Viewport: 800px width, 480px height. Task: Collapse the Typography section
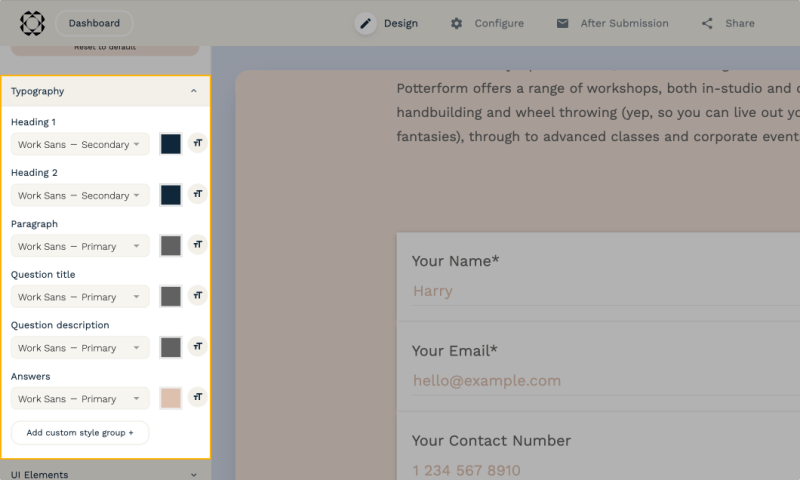[x=106, y=91]
